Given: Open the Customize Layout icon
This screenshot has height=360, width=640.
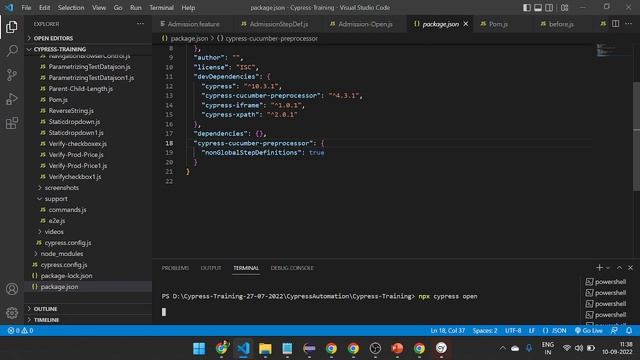Looking at the screenshot, I should [564, 8].
